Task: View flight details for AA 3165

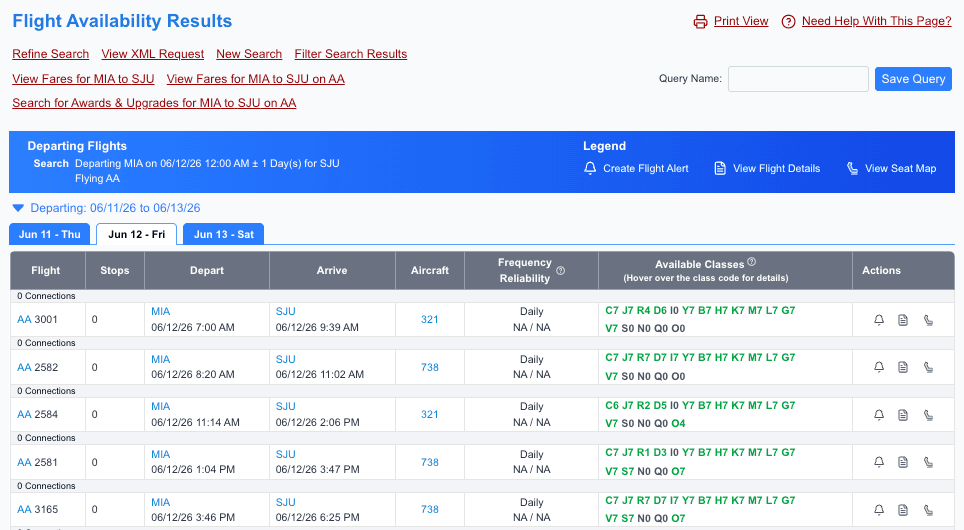Action: (903, 510)
